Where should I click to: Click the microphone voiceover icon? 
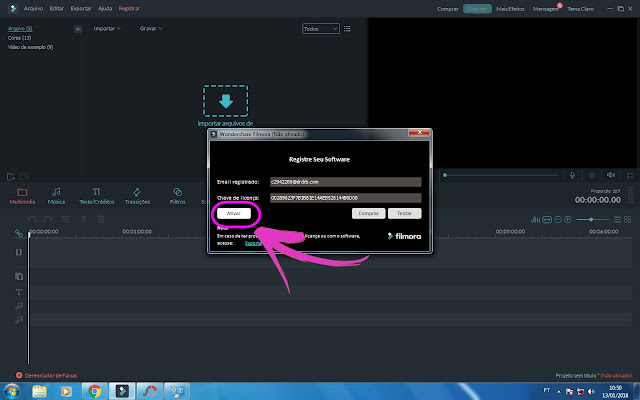tap(572, 175)
